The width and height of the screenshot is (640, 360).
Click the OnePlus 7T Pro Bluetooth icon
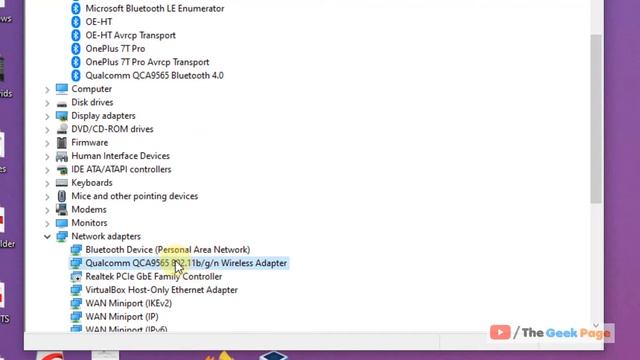click(76, 49)
